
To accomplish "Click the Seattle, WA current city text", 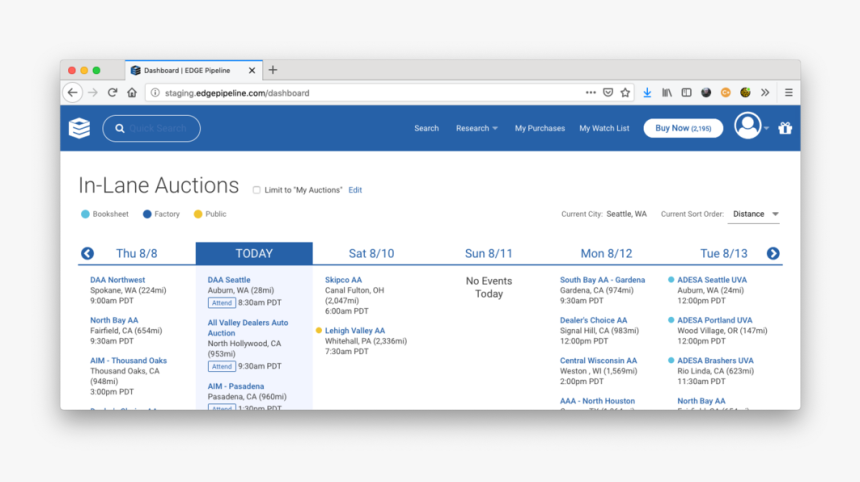I will [626, 214].
